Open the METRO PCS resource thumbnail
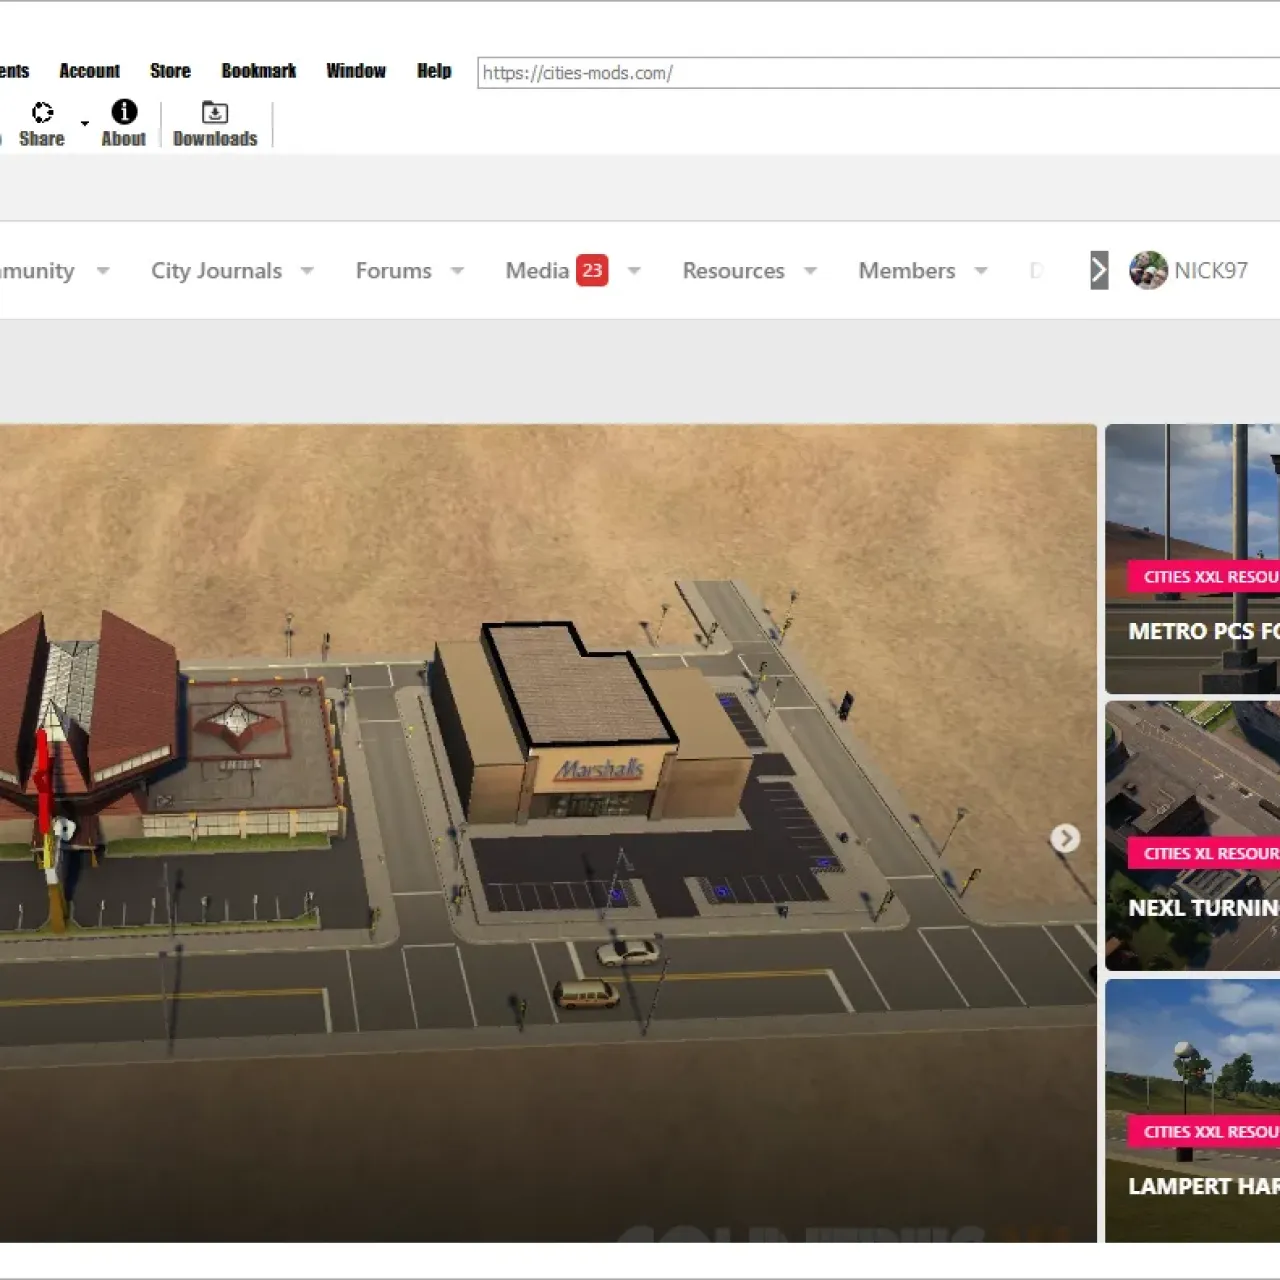This screenshot has width=1280, height=1280. click(x=1192, y=559)
